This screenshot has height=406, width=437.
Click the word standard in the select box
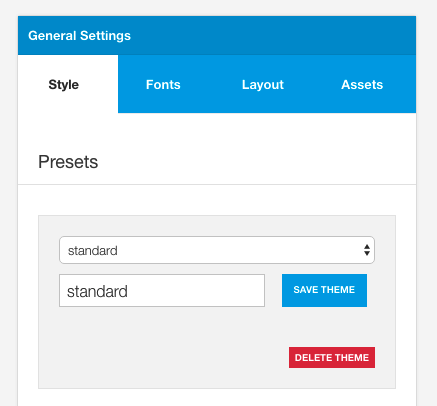(93, 251)
